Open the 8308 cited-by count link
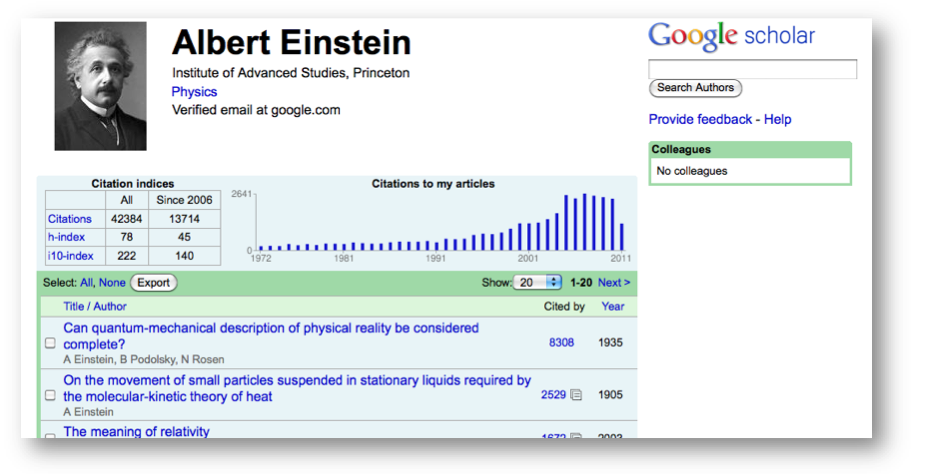Screen dimensions: 927x474 click(x=561, y=343)
